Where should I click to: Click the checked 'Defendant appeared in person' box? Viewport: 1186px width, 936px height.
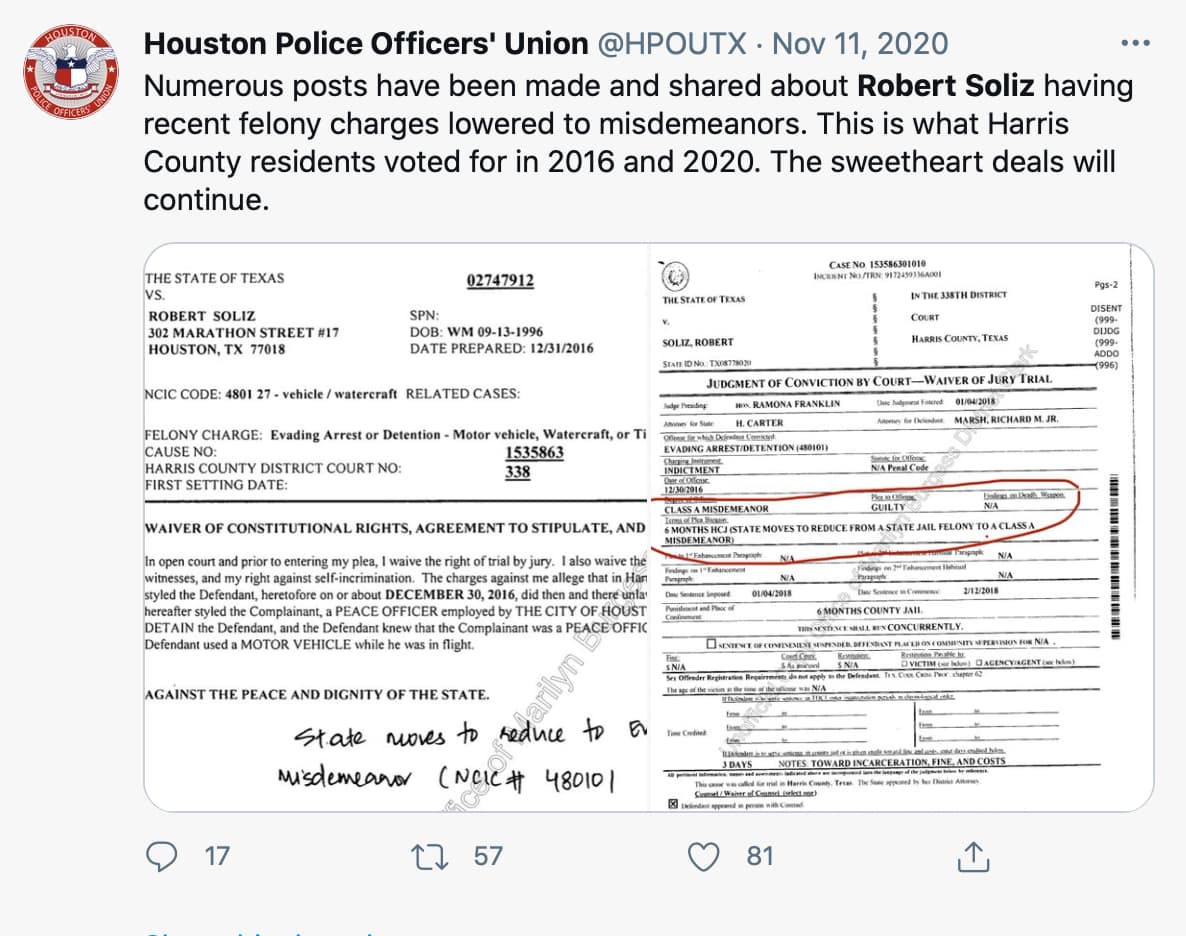coord(671,803)
